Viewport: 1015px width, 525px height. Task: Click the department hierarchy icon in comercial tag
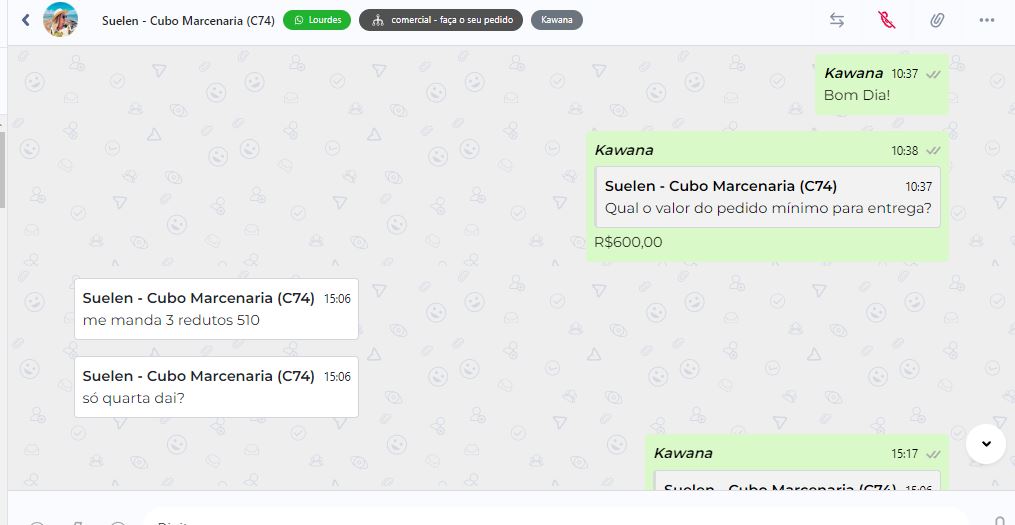coord(377,20)
